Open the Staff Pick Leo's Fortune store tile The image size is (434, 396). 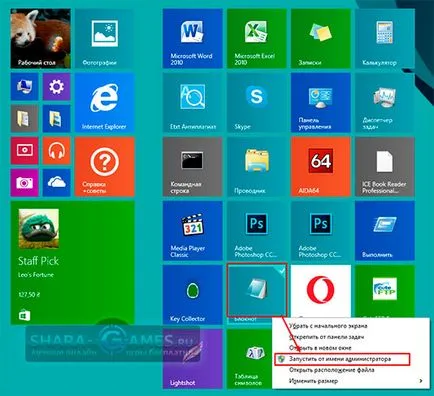click(73, 263)
